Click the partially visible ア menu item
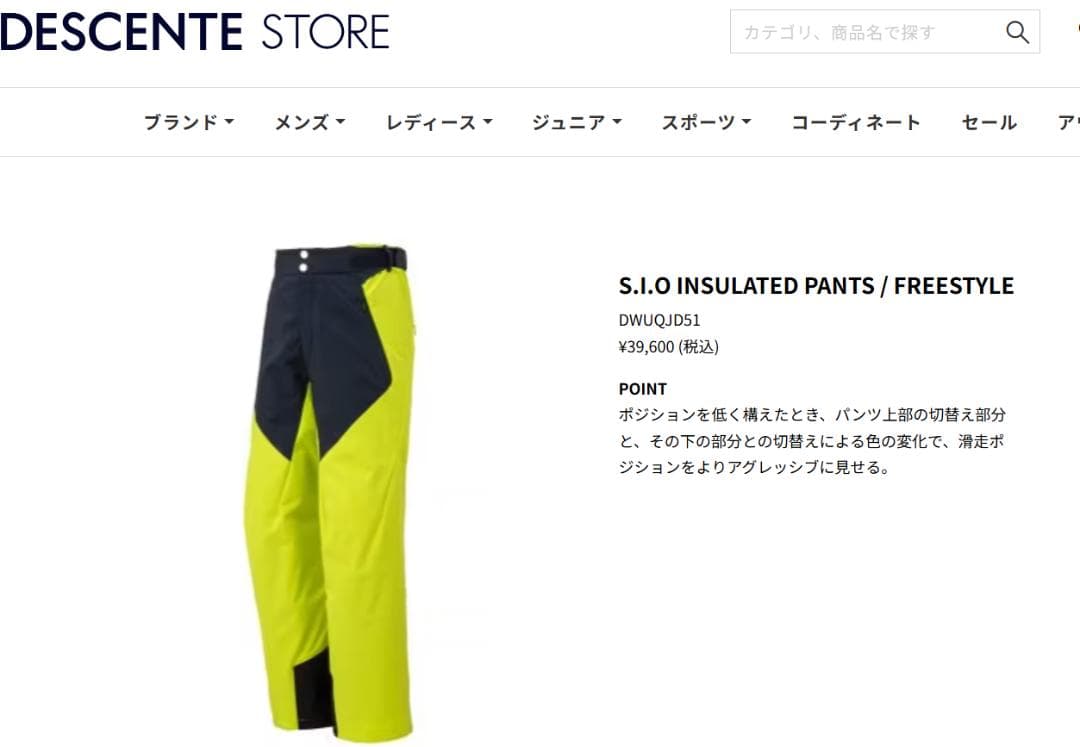Viewport: 1080px width, 747px height. point(1068,123)
